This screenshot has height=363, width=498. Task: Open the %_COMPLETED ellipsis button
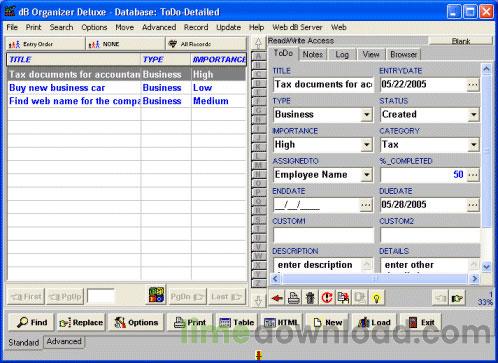pyautogui.click(x=473, y=175)
